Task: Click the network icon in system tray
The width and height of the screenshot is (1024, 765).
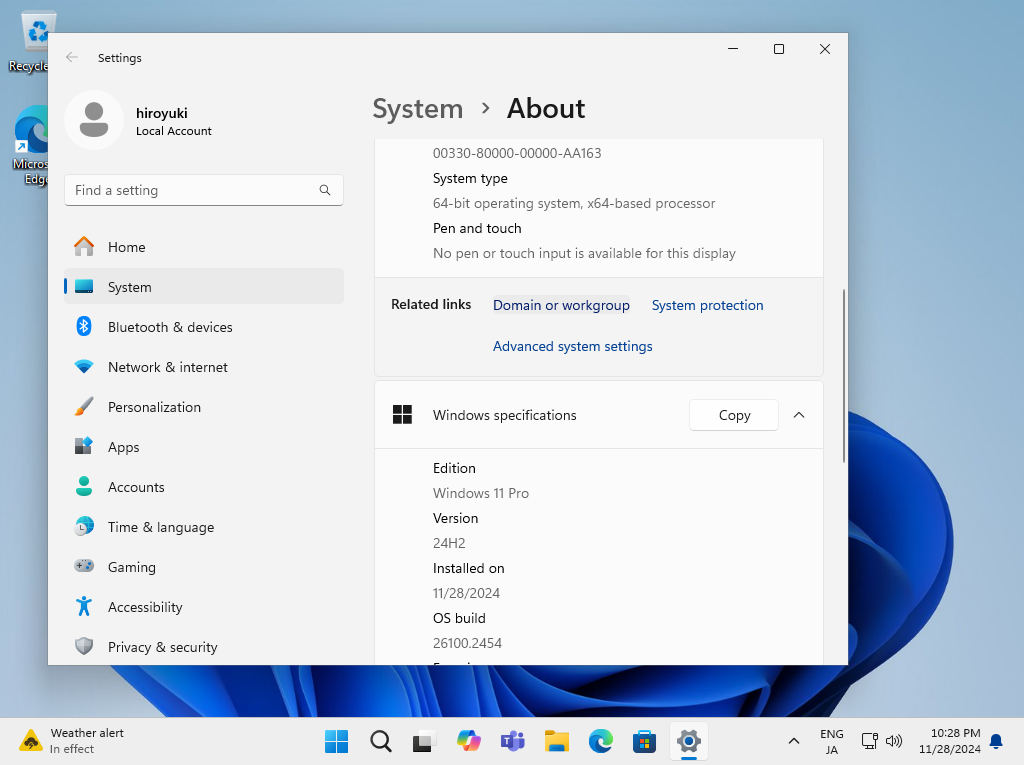Action: tap(869, 741)
